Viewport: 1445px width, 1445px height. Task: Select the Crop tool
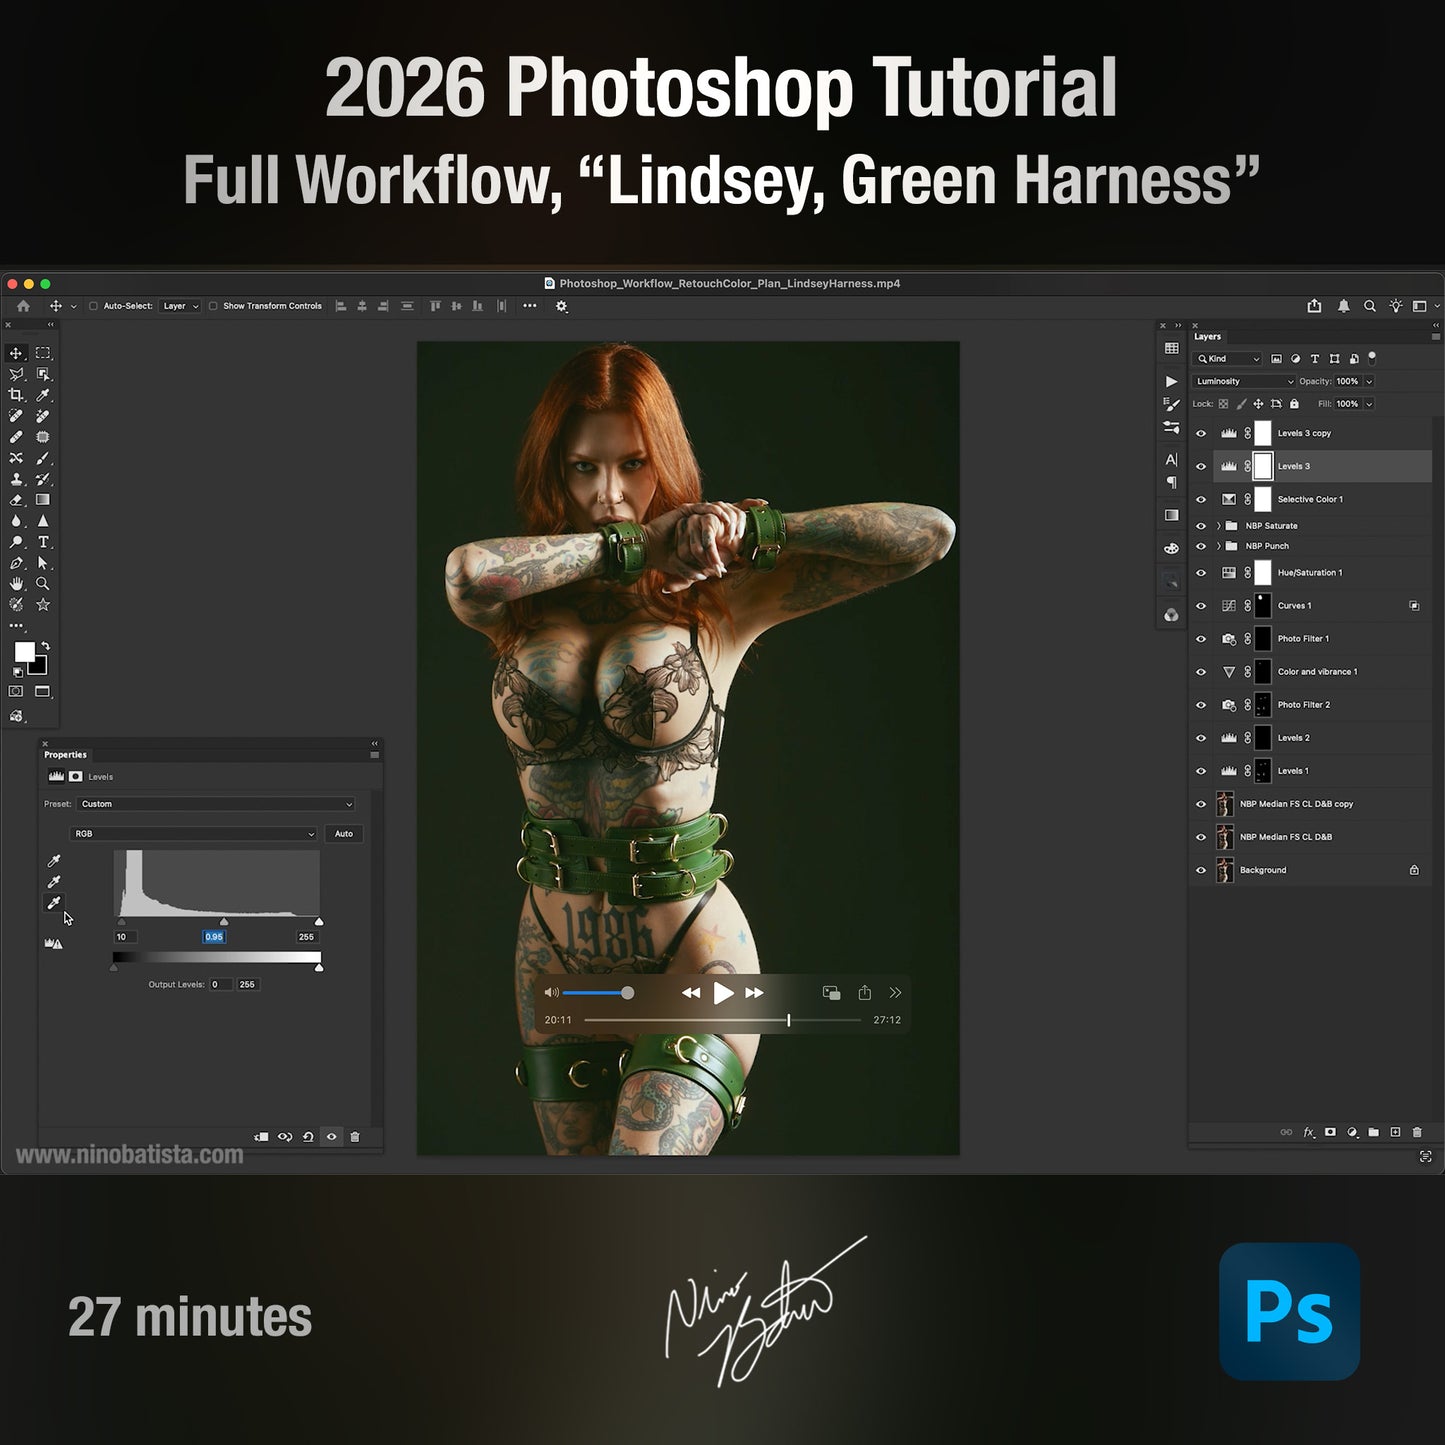(16, 394)
